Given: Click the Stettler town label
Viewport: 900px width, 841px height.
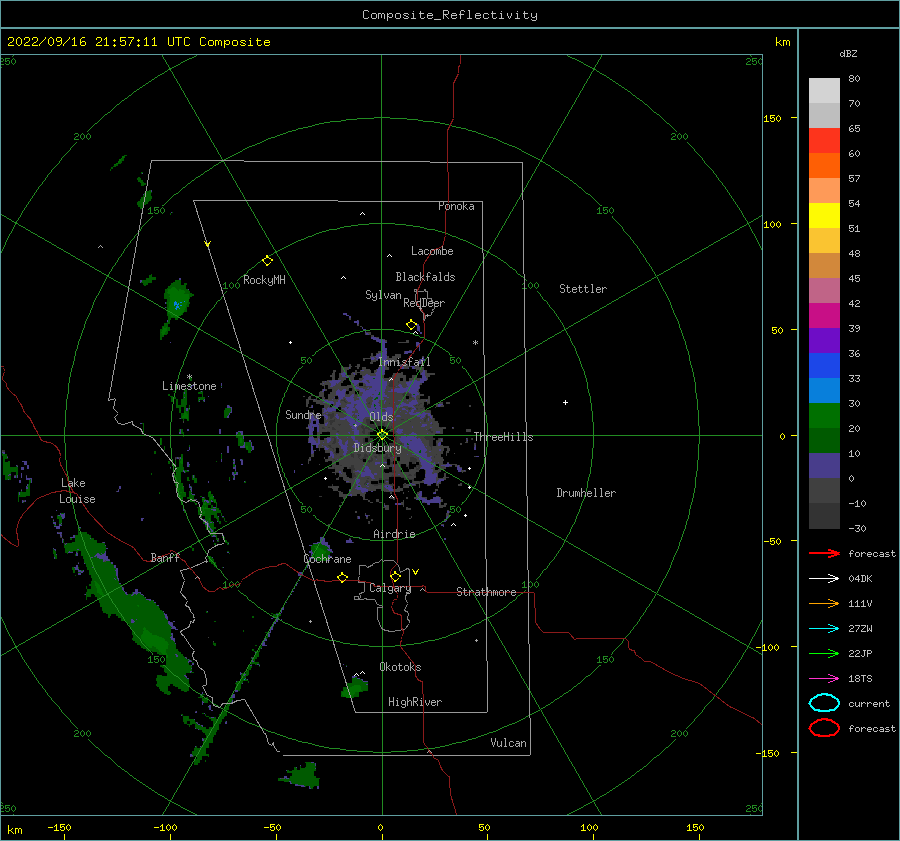Looking at the screenshot, I should click(583, 289).
